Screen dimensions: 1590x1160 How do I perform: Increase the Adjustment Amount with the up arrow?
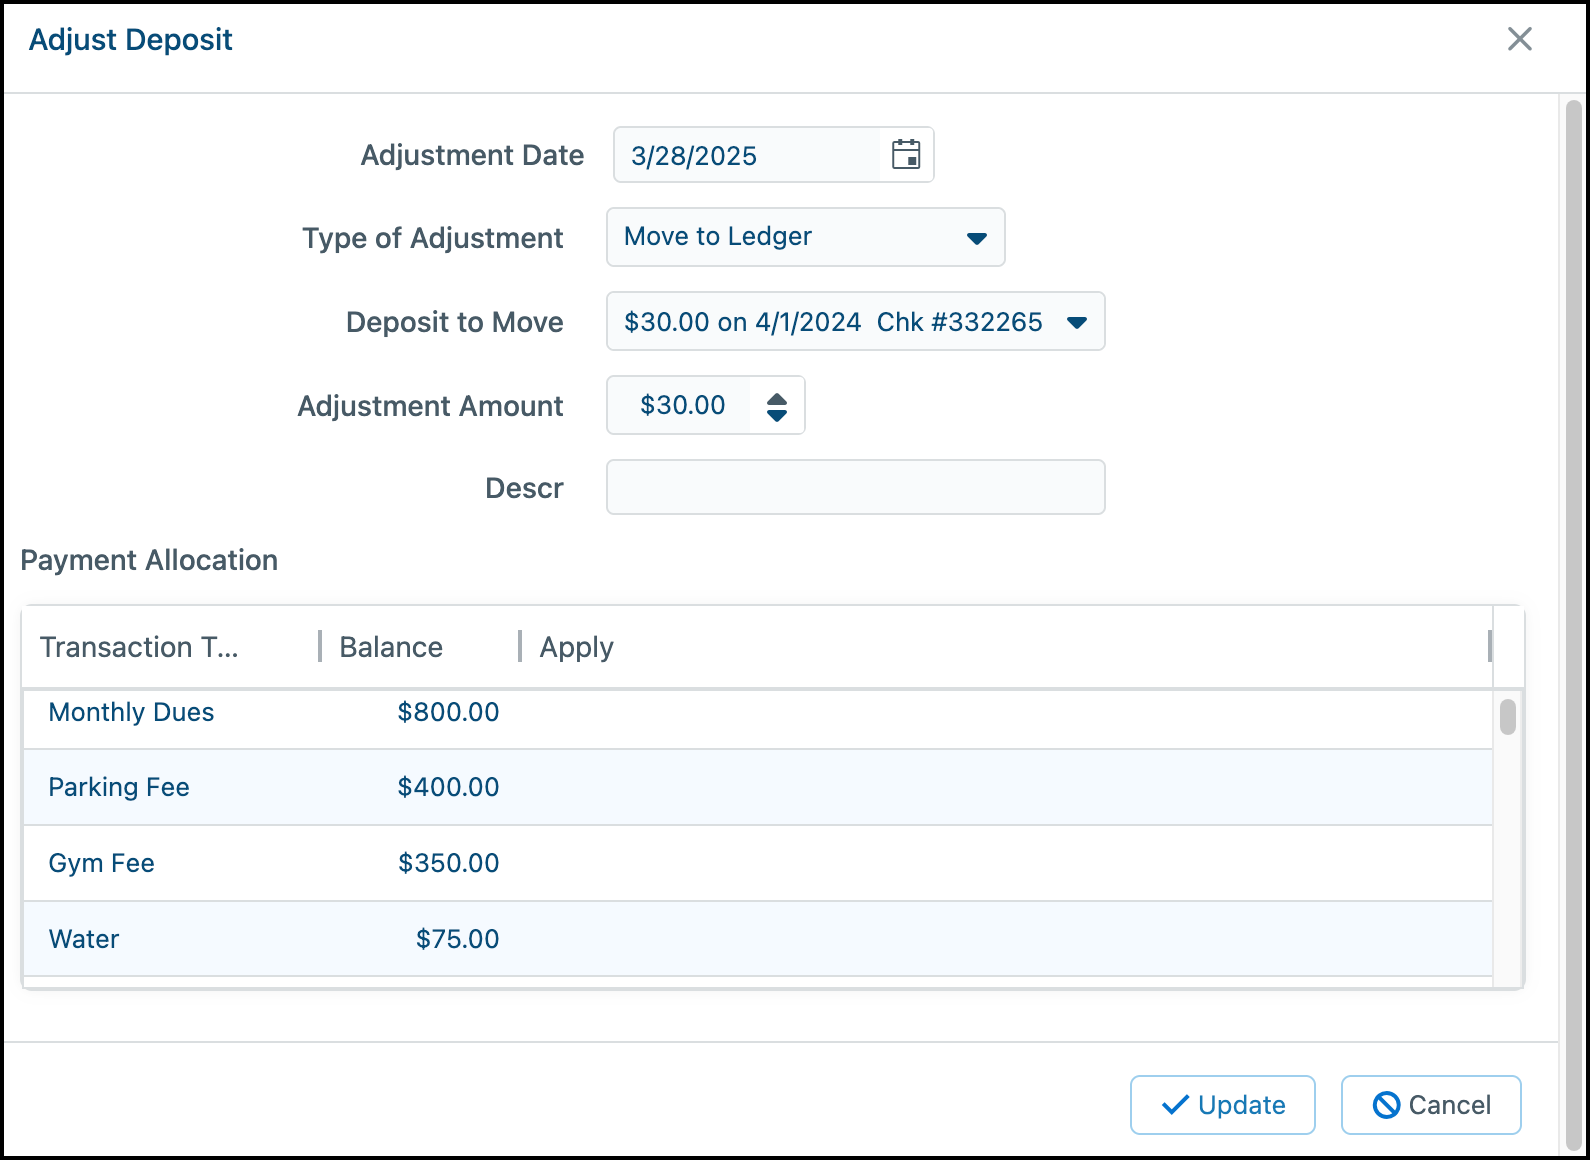pyautogui.click(x=777, y=398)
